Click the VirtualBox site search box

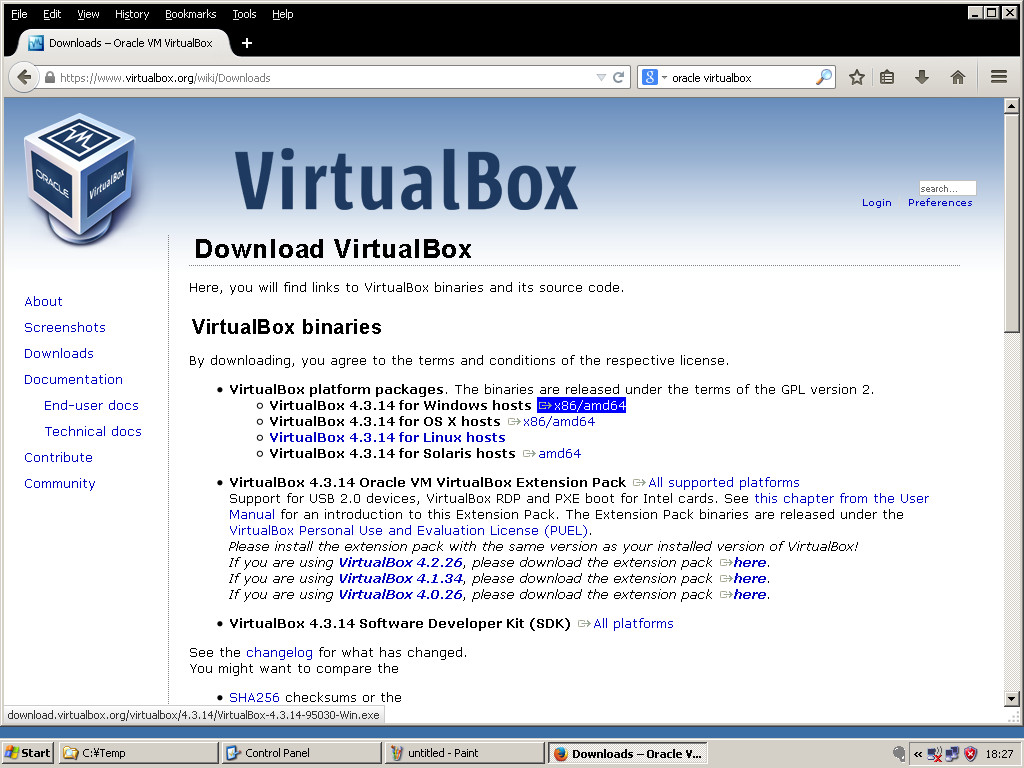947,188
